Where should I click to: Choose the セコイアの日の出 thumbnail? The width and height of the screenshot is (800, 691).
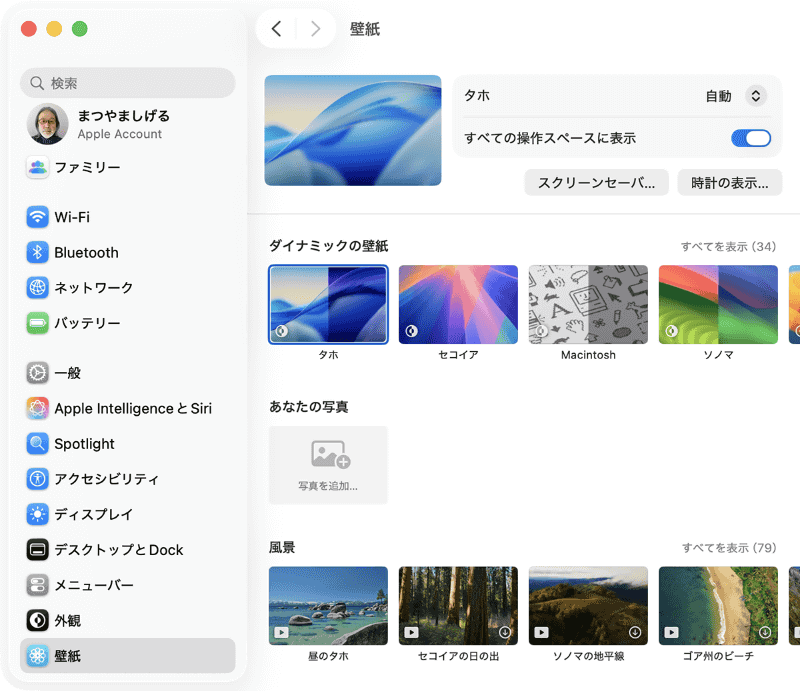pyautogui.click(x=458, y=606)
